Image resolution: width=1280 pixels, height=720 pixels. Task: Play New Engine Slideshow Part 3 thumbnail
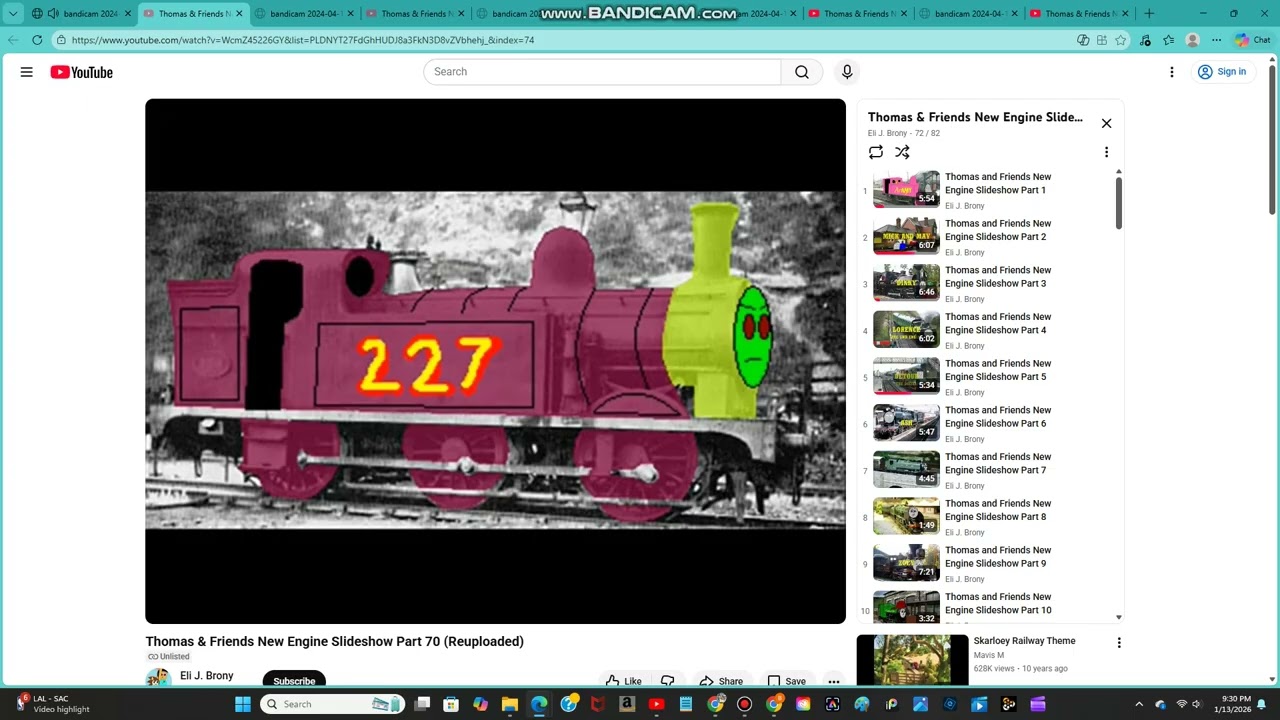click(x=906, y=283)
